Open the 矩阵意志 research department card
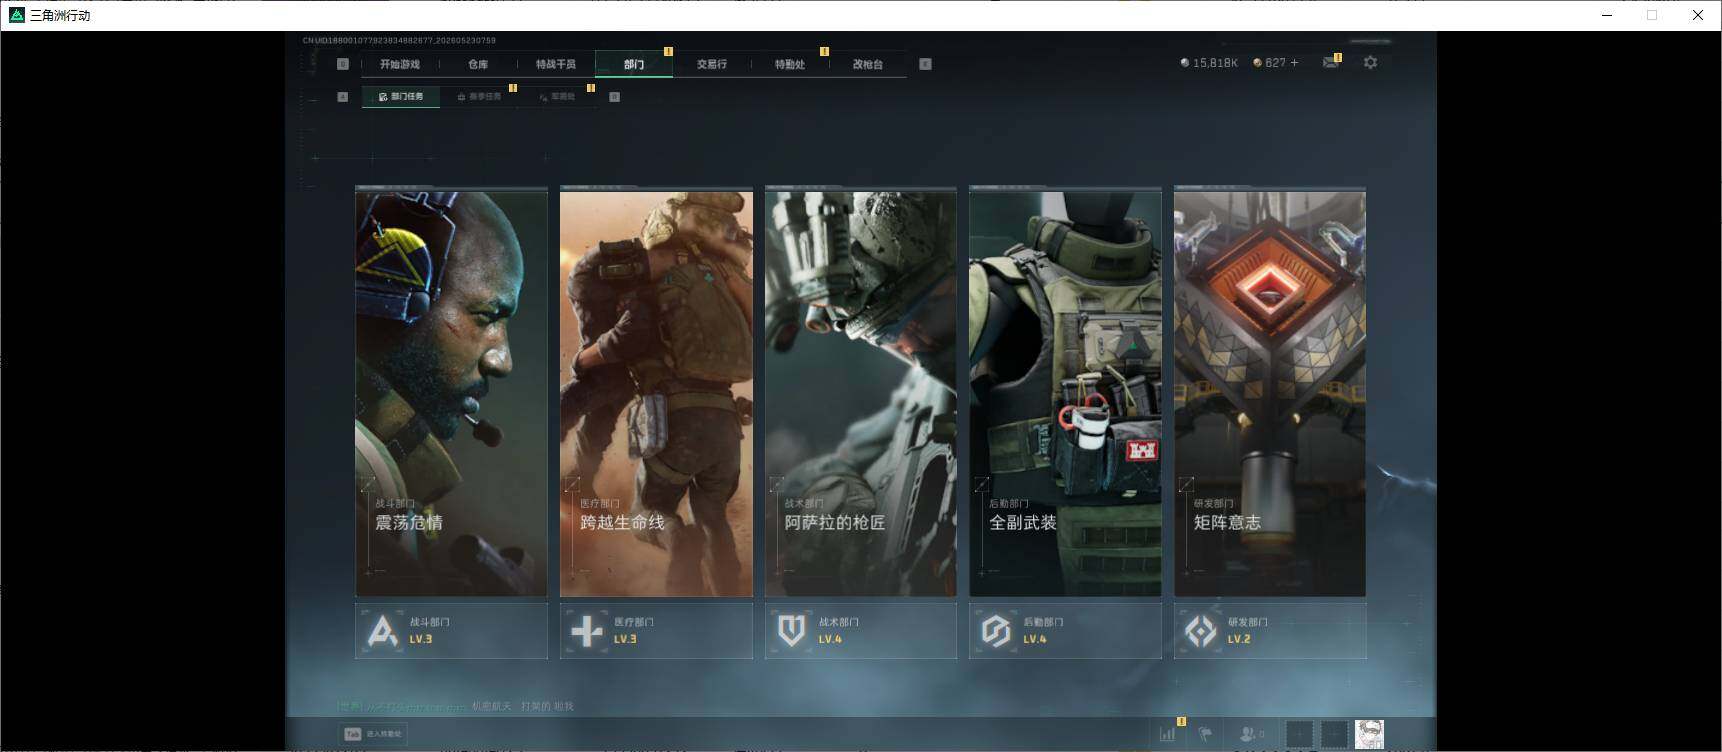1722x752 pixels. (1270, 393)
